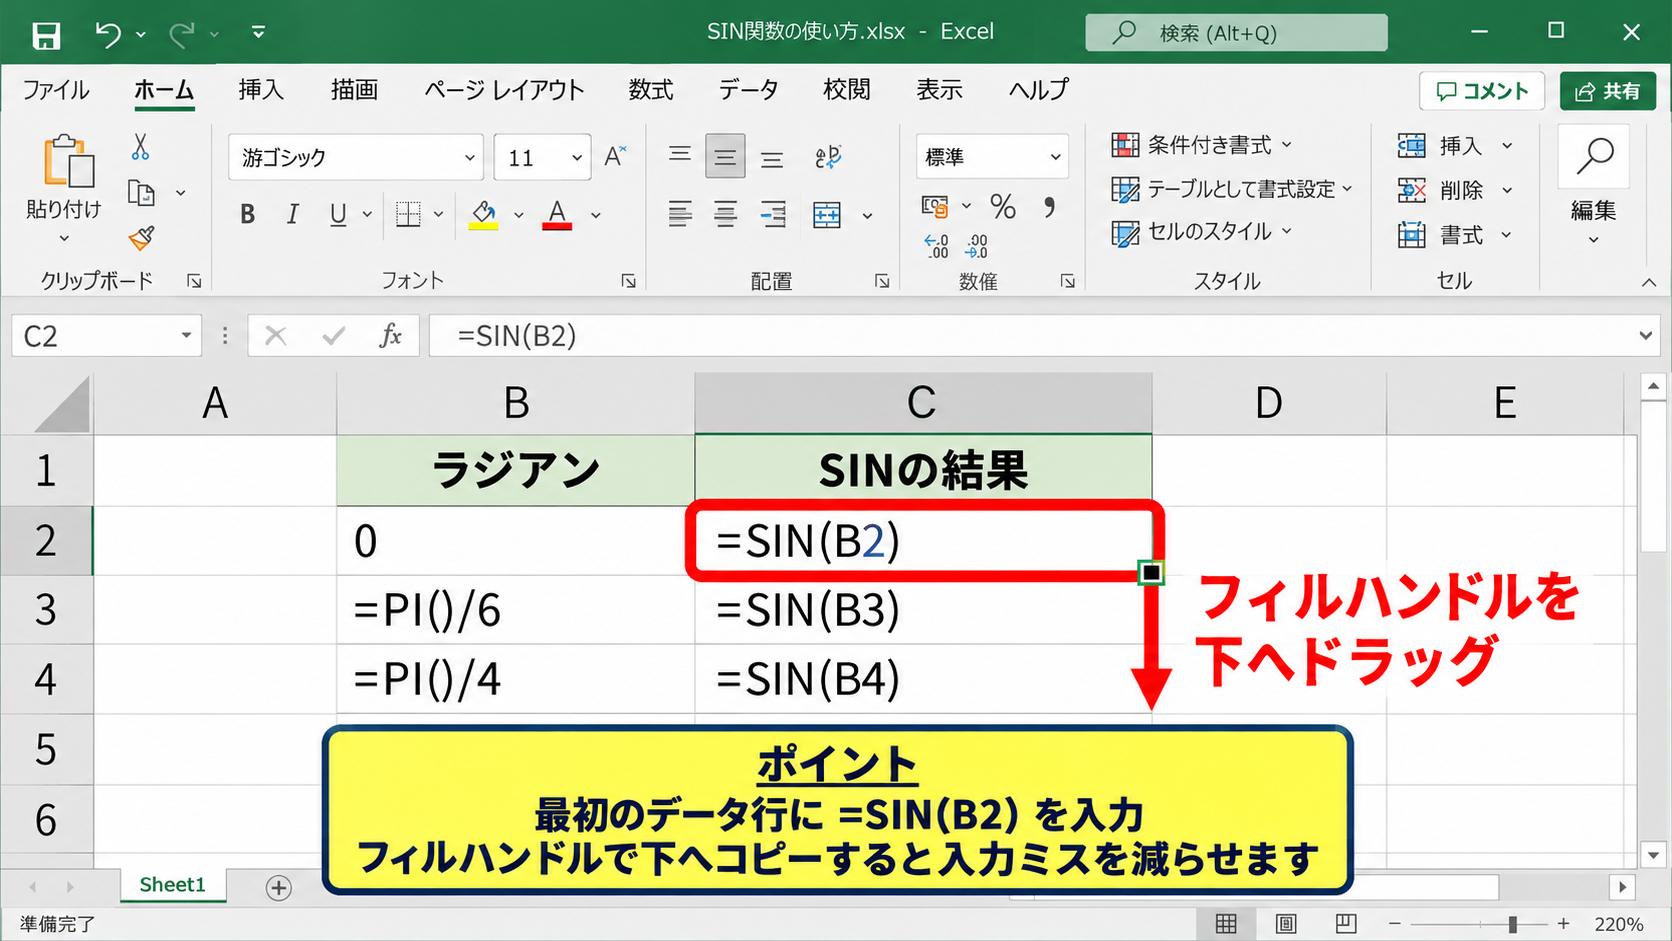
Task: Click the wrap text merge cells icon
Action: (x=827, y=215)
